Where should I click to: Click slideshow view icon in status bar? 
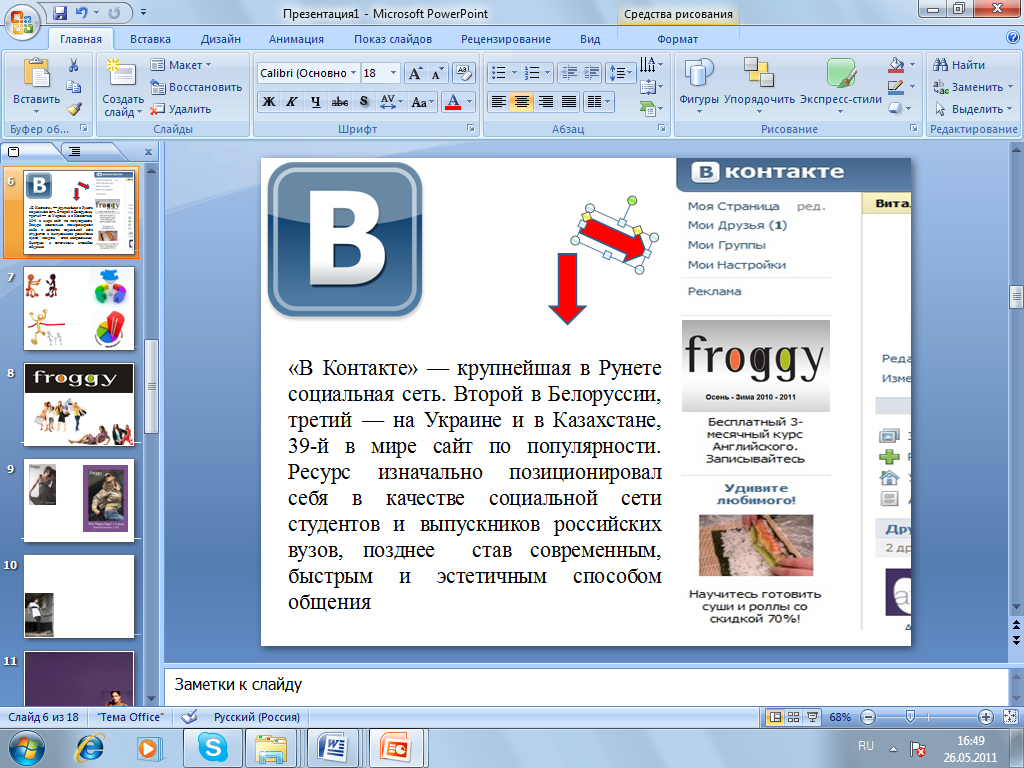(812, 717)
